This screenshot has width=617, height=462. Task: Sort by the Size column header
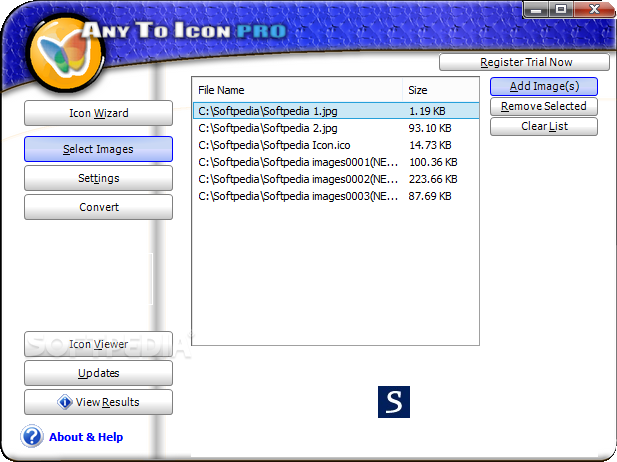441,90
